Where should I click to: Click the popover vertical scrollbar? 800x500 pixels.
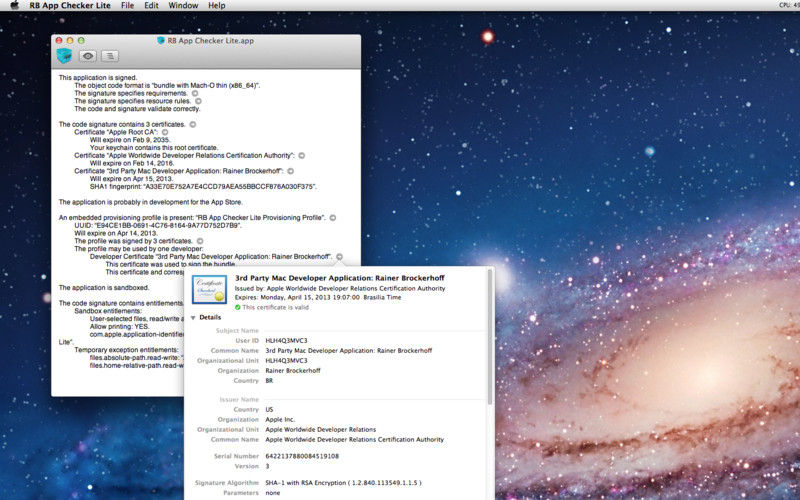(x=490, y=337)
